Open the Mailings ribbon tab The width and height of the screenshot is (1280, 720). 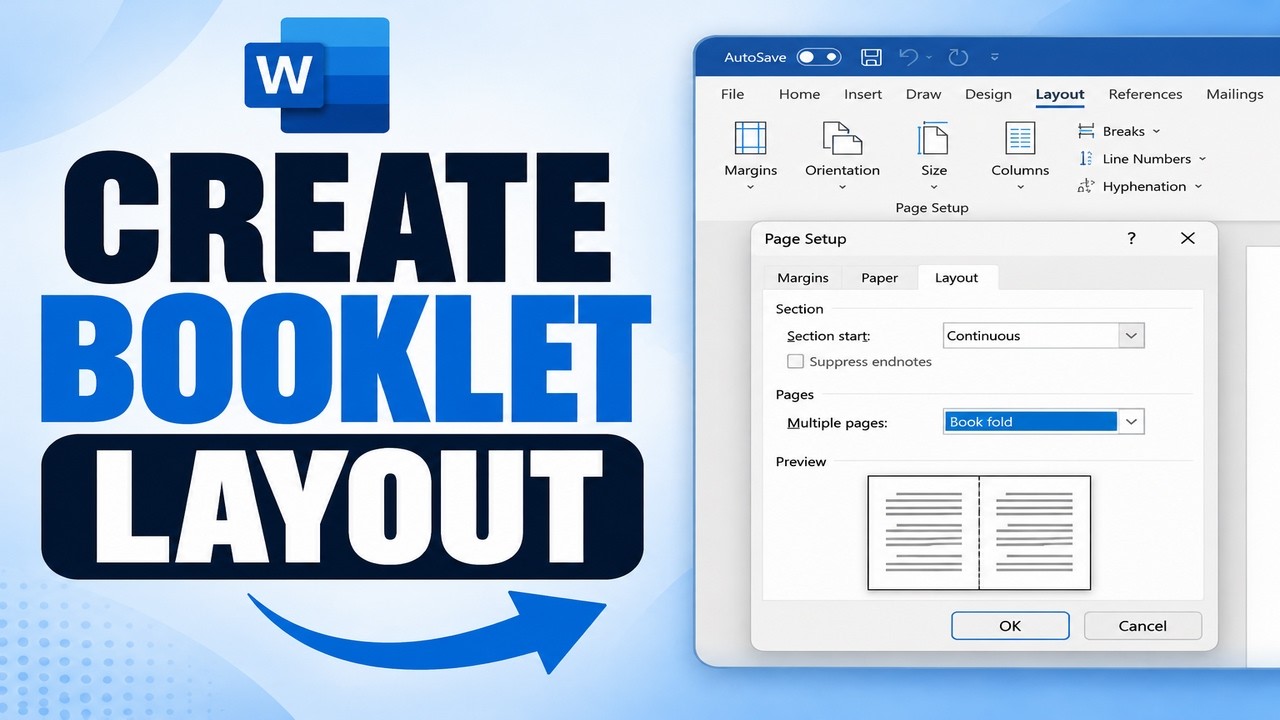pos(1235,94)
